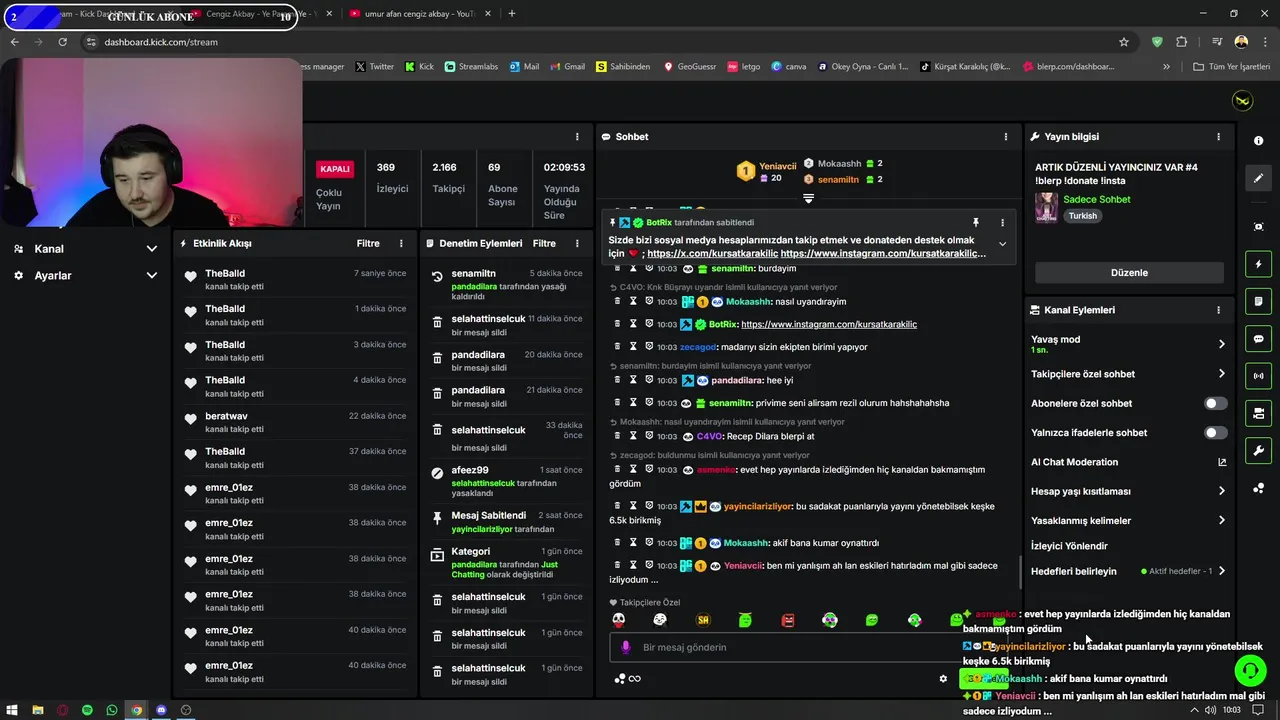This screenshot has height=720, width=1280.
Task: Toggle the chat bubble widget icon
Action: pos(1258,339)
